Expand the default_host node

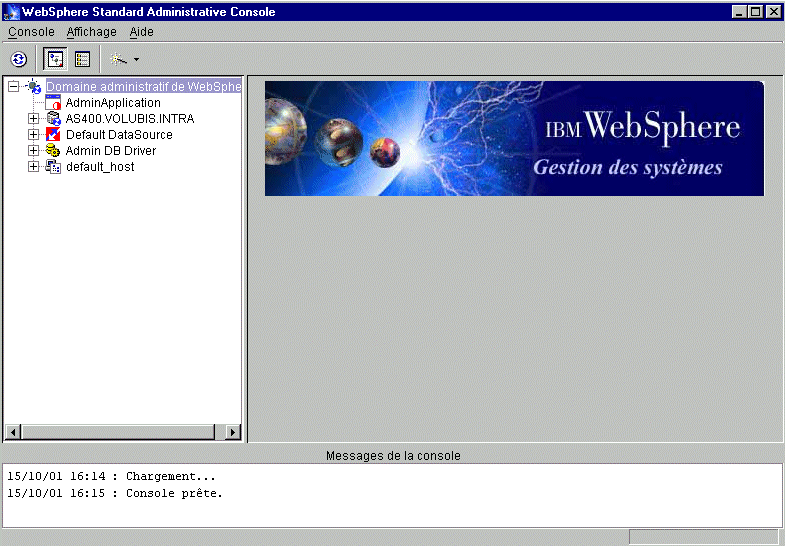click(33, 167)
